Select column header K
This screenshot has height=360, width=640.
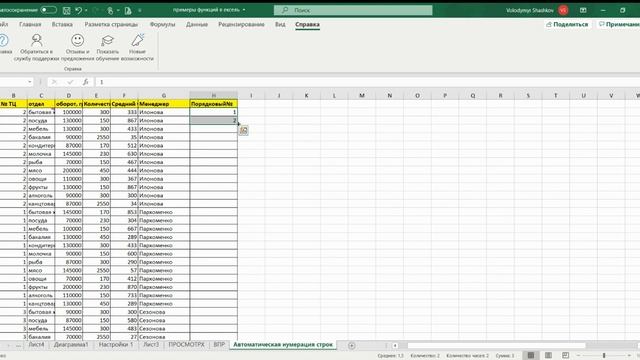(307, 96)
